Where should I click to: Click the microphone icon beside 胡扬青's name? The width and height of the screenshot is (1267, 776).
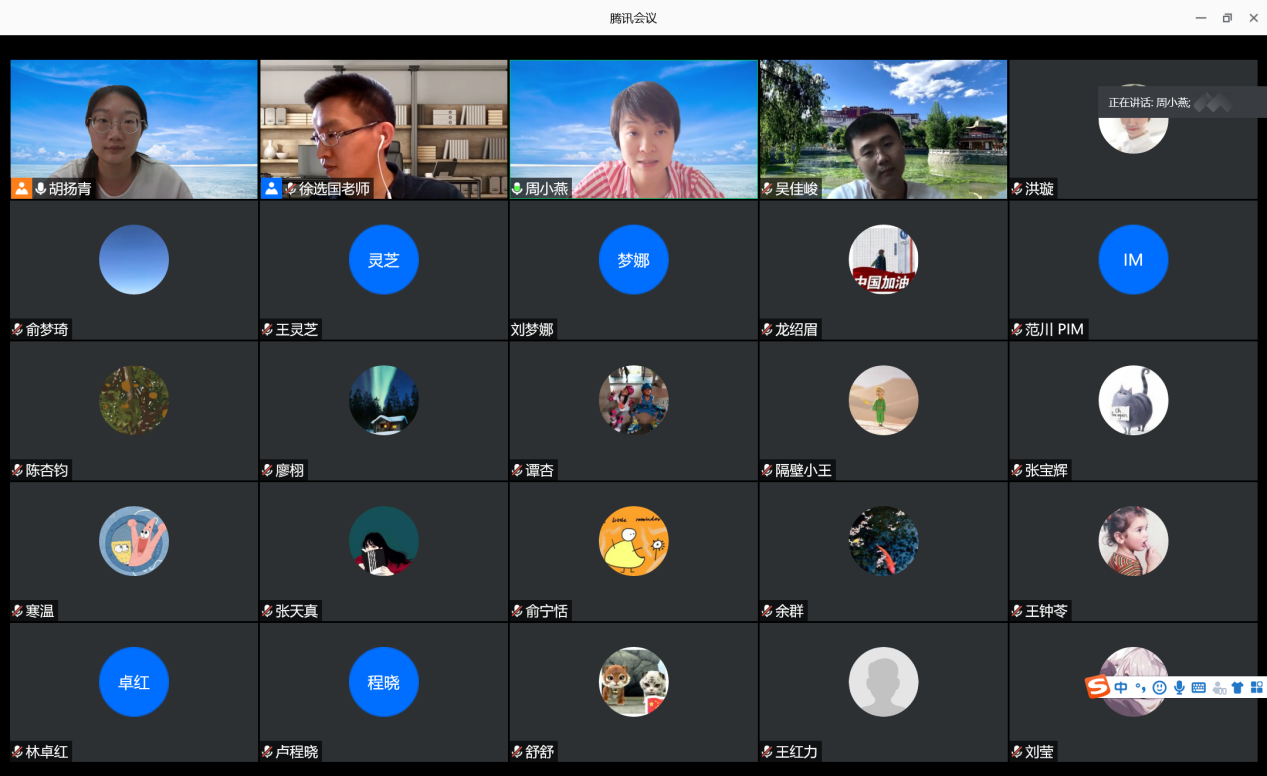(41, 188)
